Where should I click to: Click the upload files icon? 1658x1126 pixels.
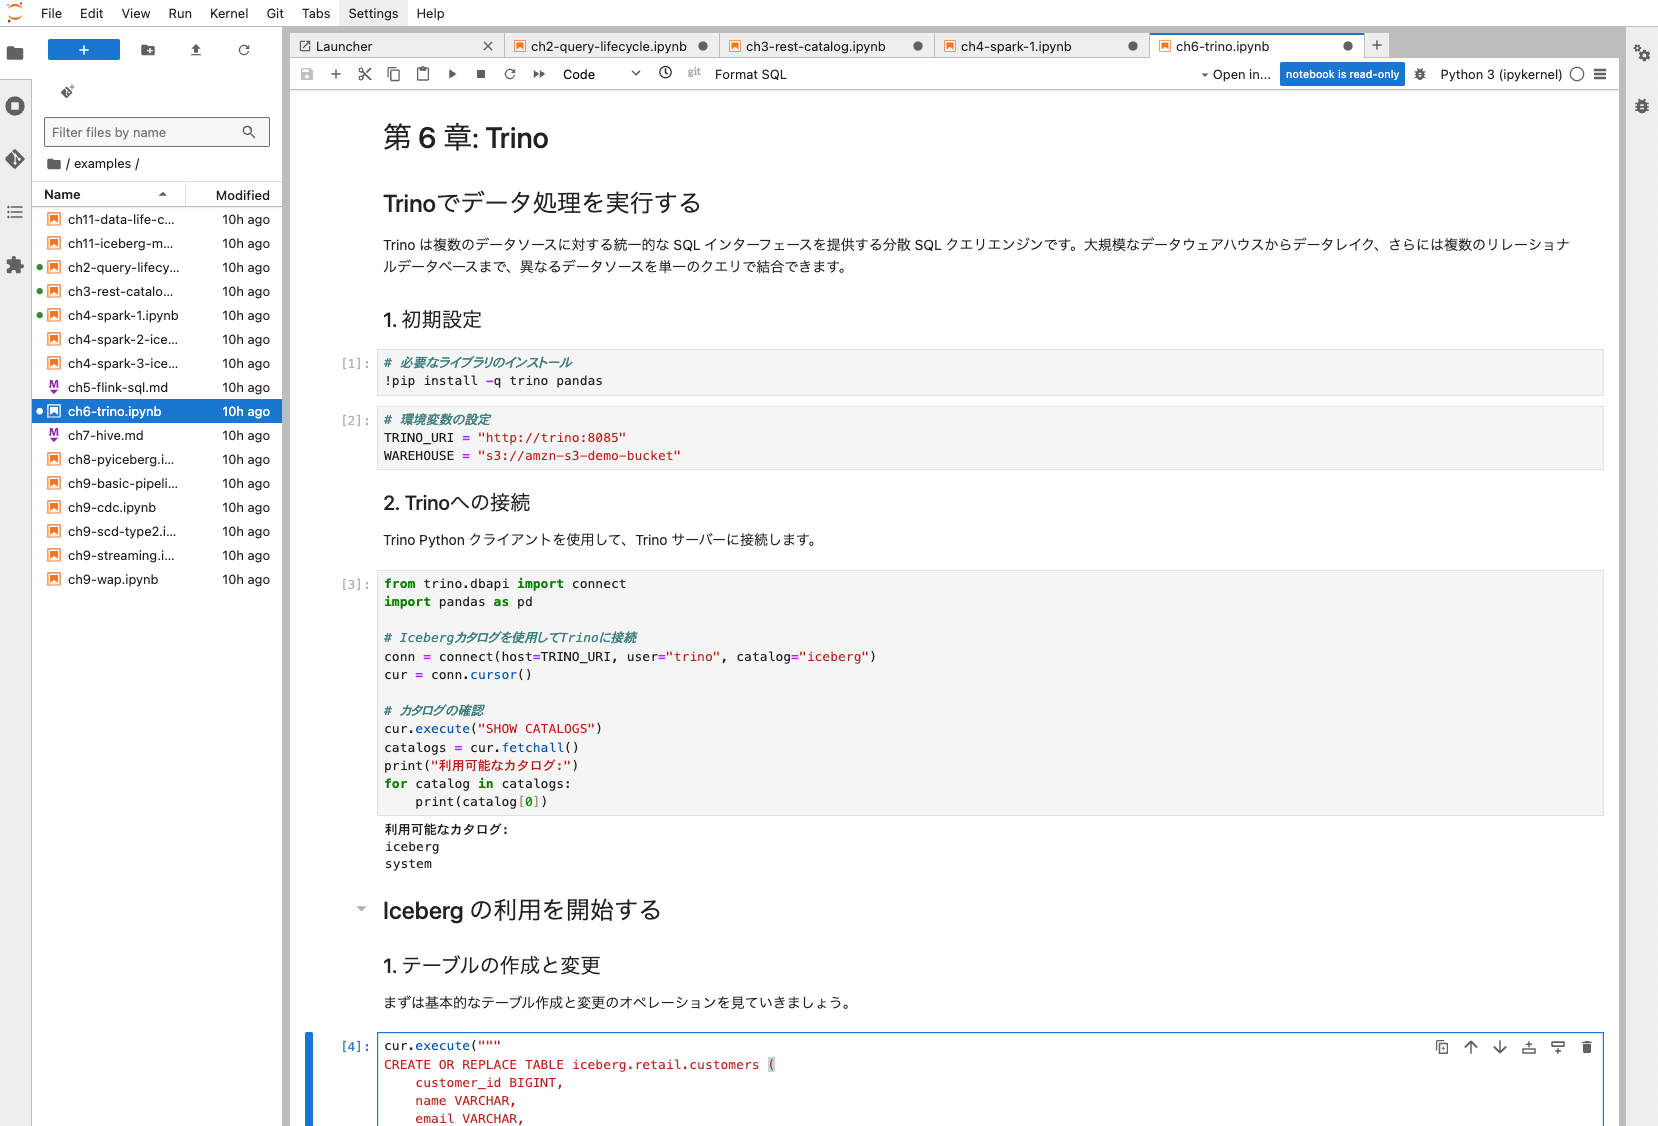point(196,50)
